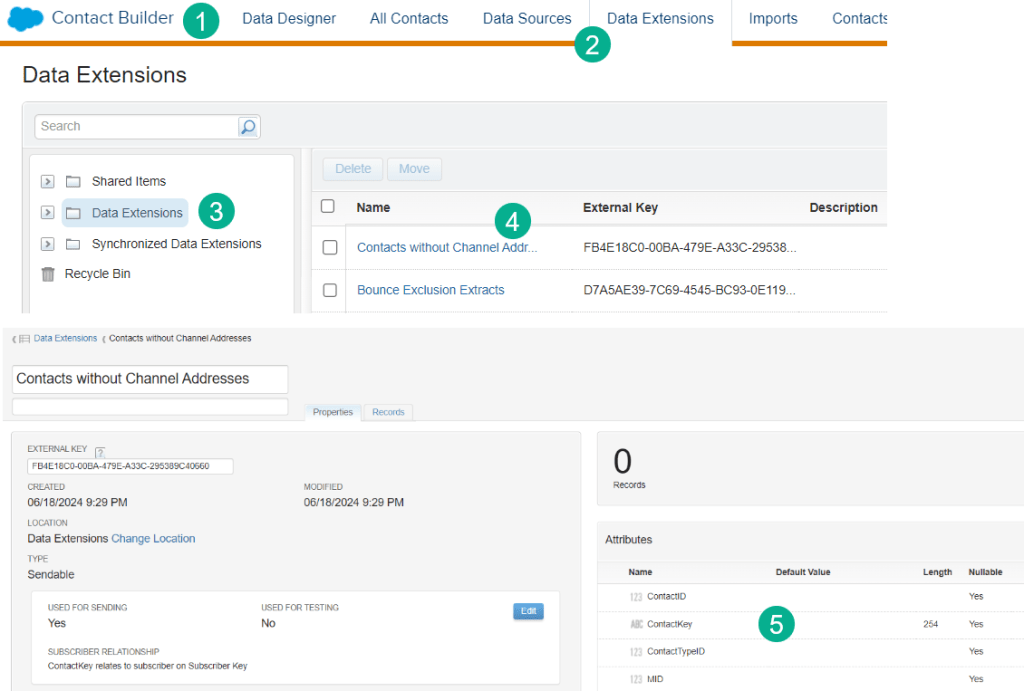1024x691 pixels.
Task: Check the Contacts without Channel Addresses row
Action: pos(330,248)
